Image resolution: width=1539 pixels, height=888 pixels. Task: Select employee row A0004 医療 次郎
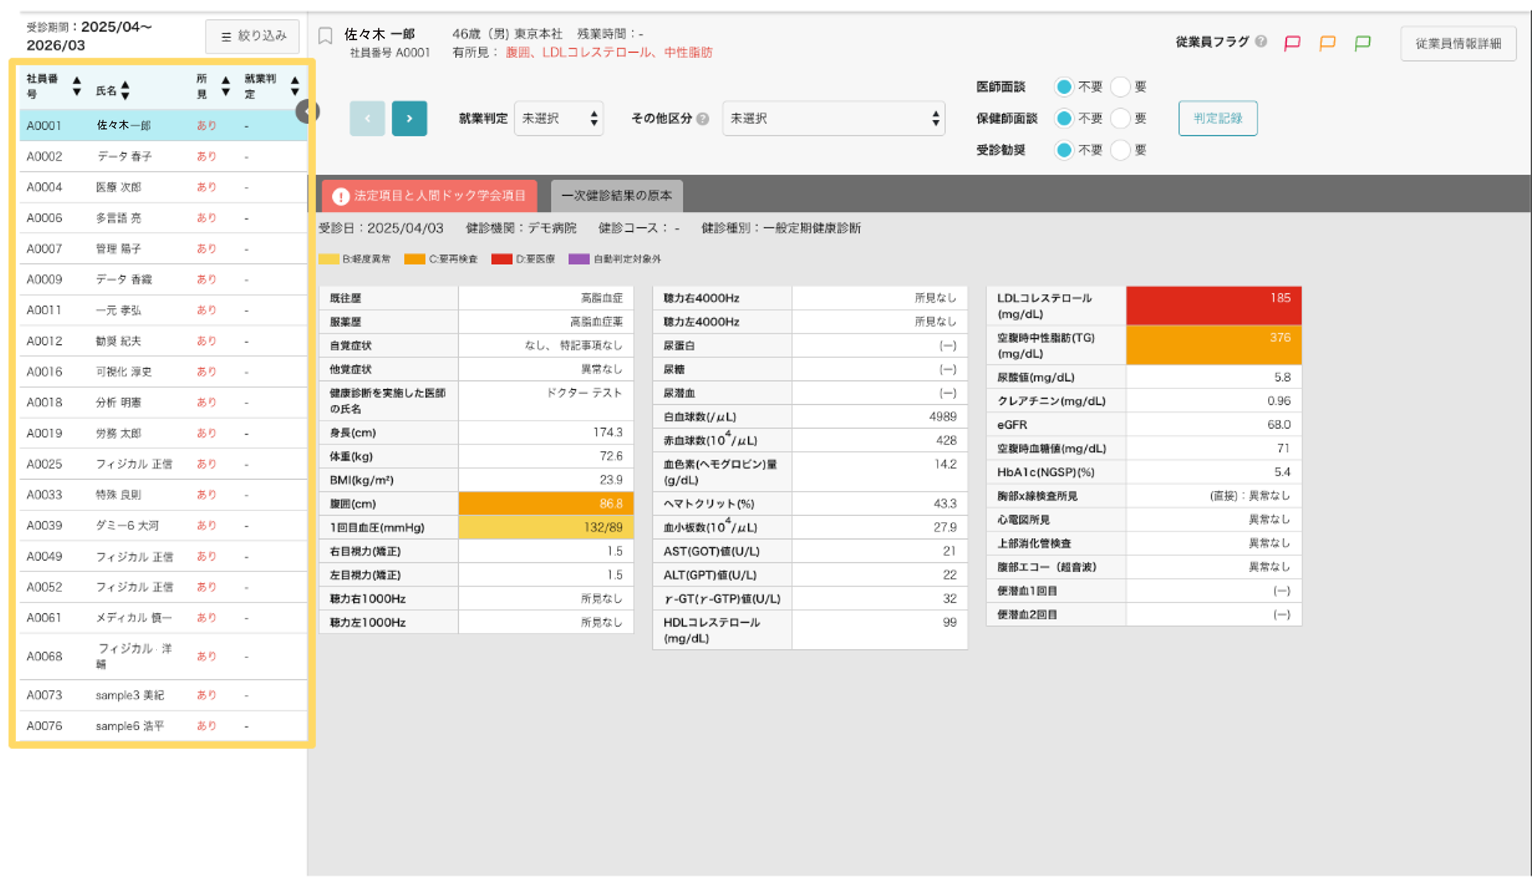[x=163, y=187]
